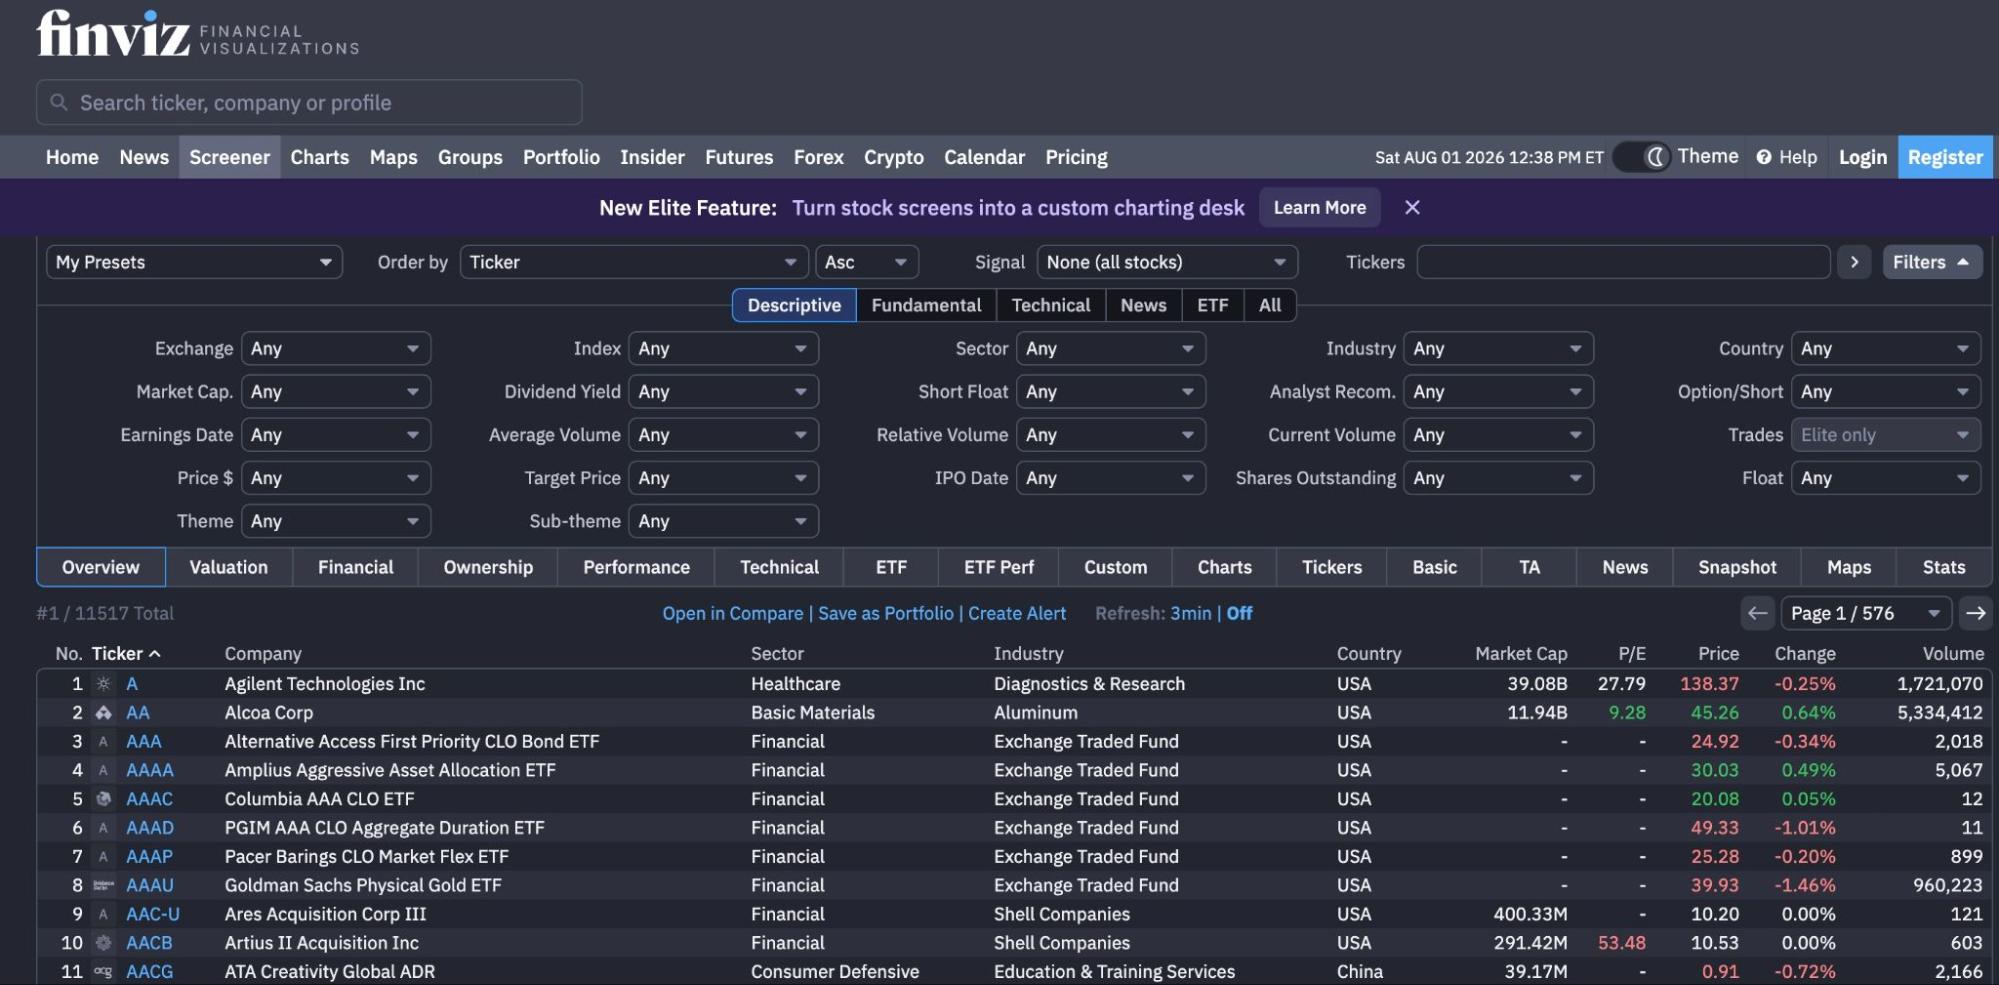Turn auto Refresh Off
This screenshot has width=1999, height=985.
coord(1239,613)
